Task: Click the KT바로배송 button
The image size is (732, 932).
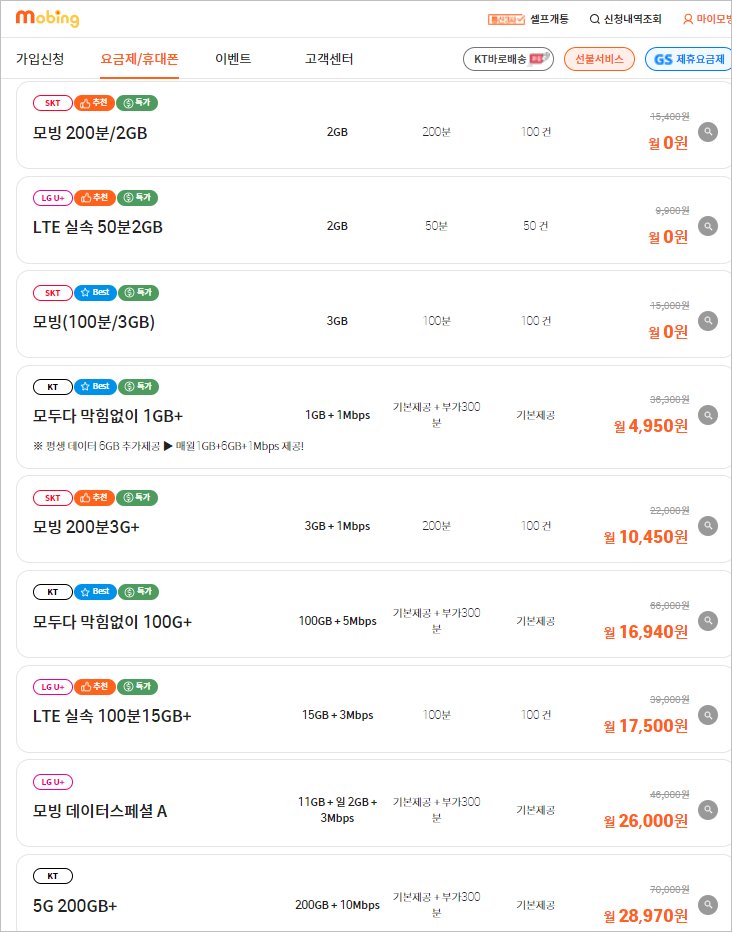Action: (508, 60)
